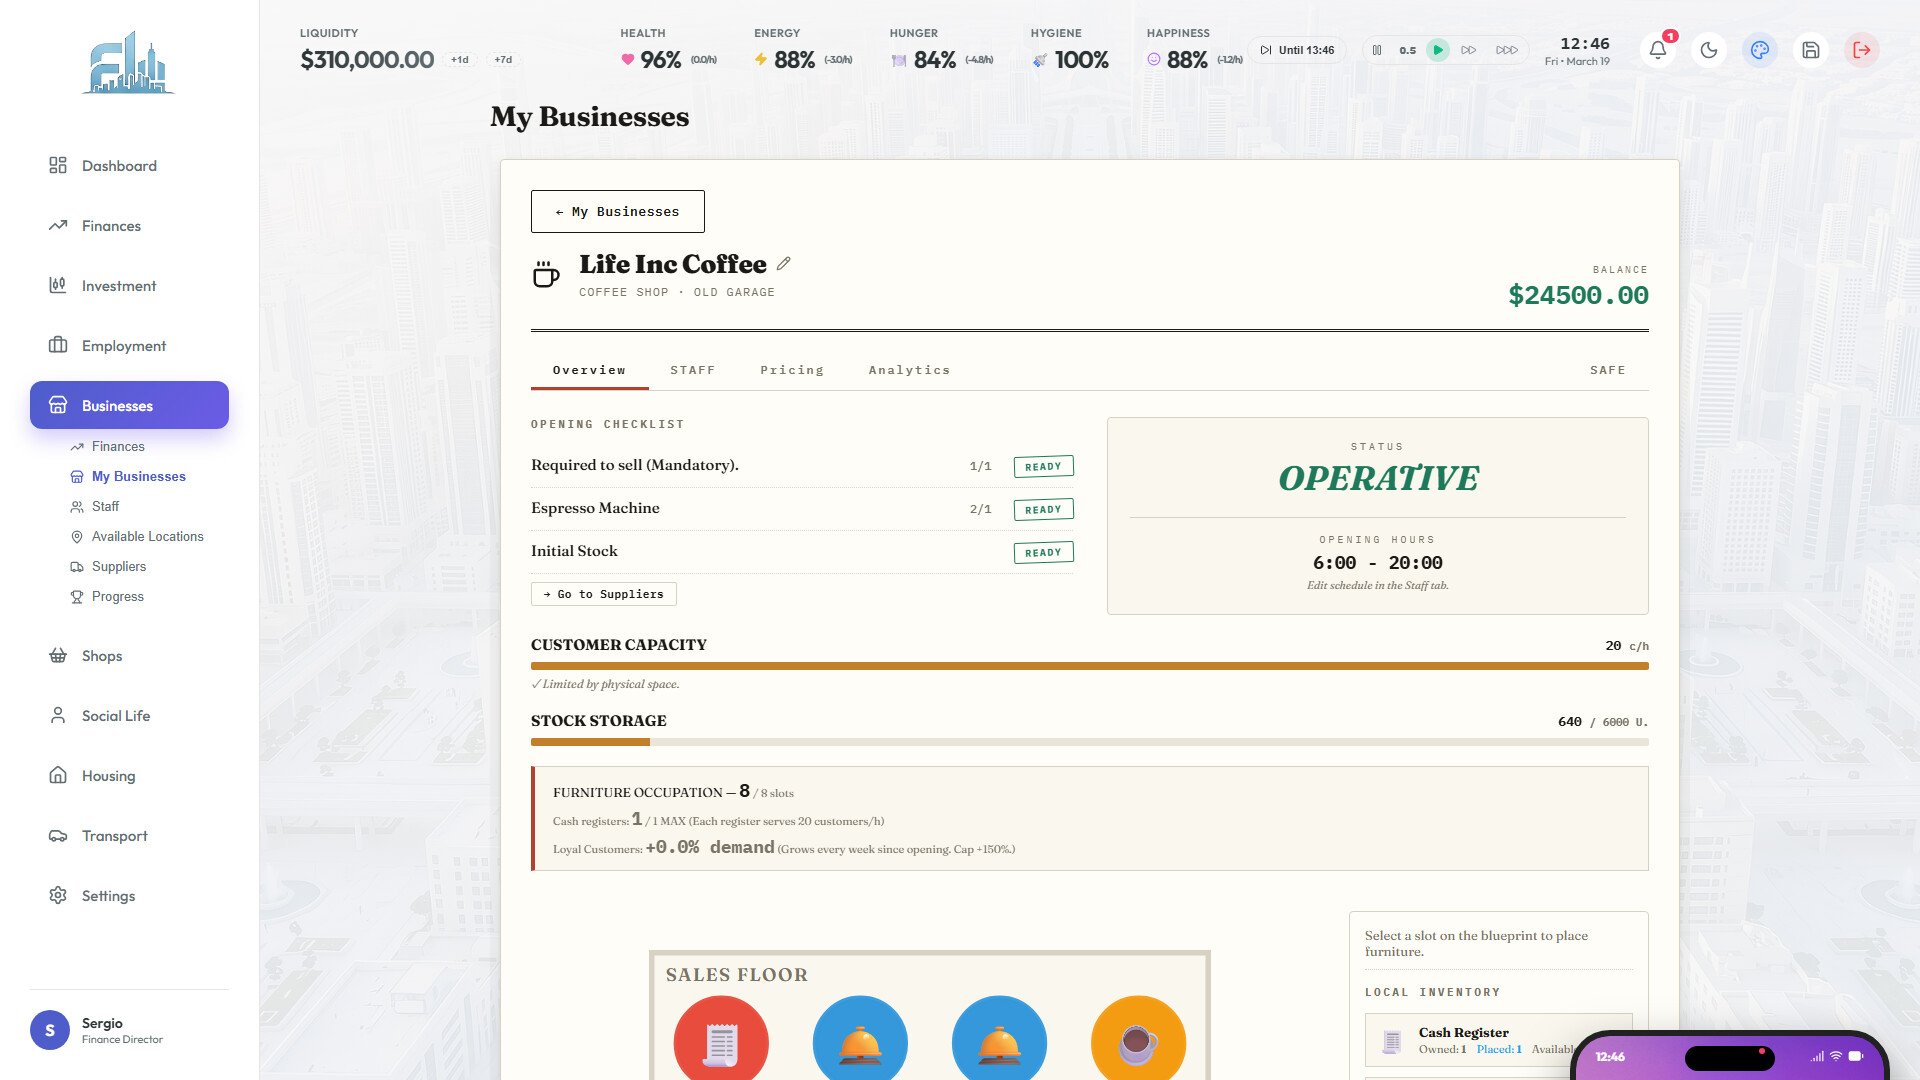Go back to My Businesses
Viewport: 1920px width, 1080px height.
[617, 211]
